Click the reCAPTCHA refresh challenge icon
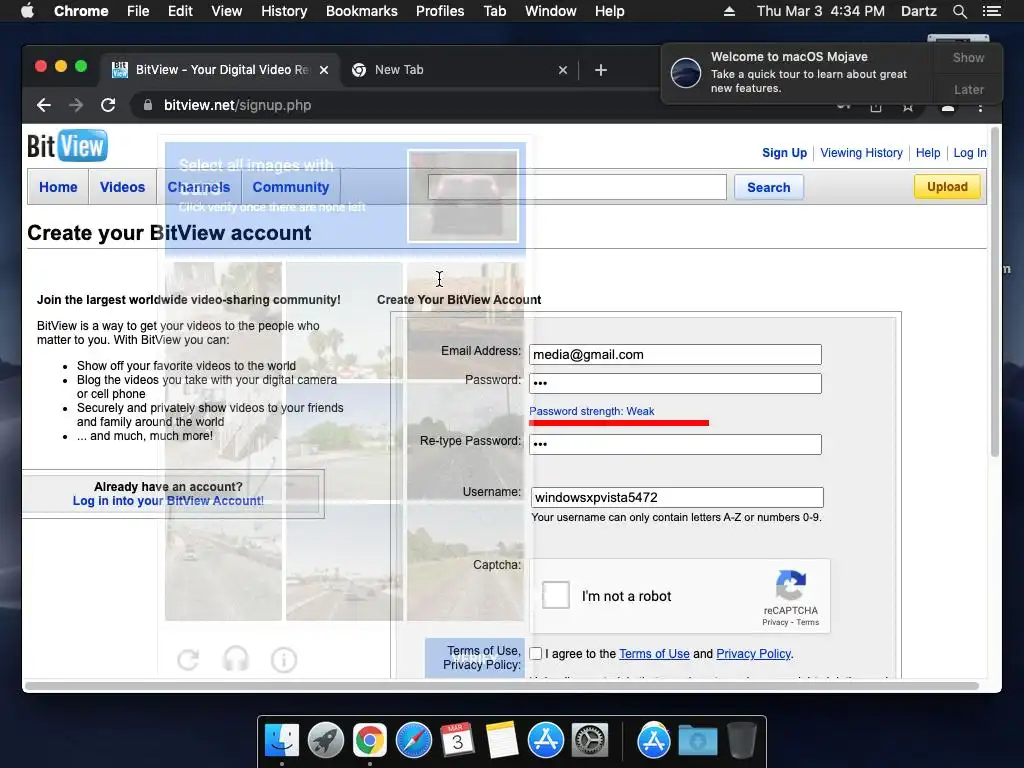1024x768 pixels. (x=188, y=660)
